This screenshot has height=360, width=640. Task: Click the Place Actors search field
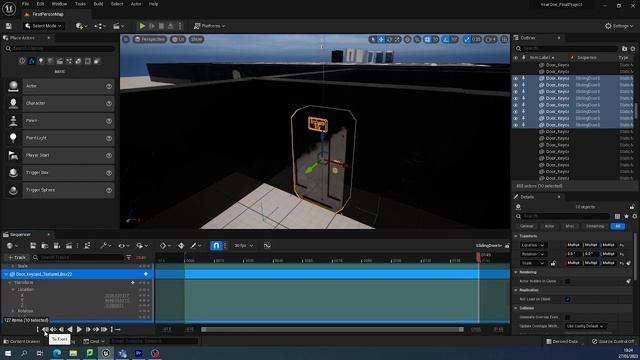click(x=60, y=49)
